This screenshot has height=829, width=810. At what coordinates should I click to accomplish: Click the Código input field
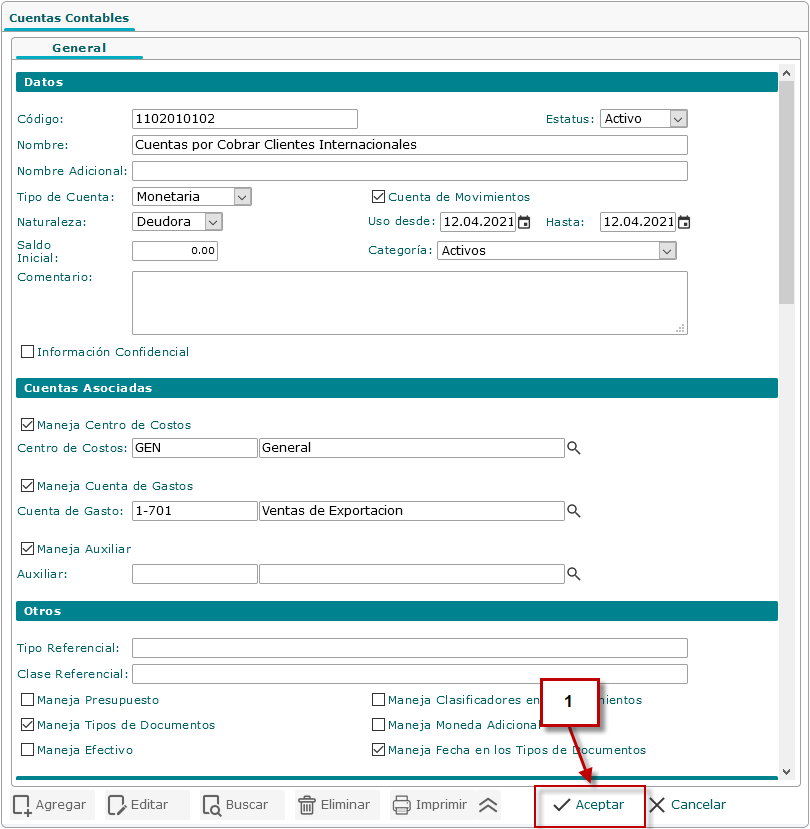tap(245, 119)
